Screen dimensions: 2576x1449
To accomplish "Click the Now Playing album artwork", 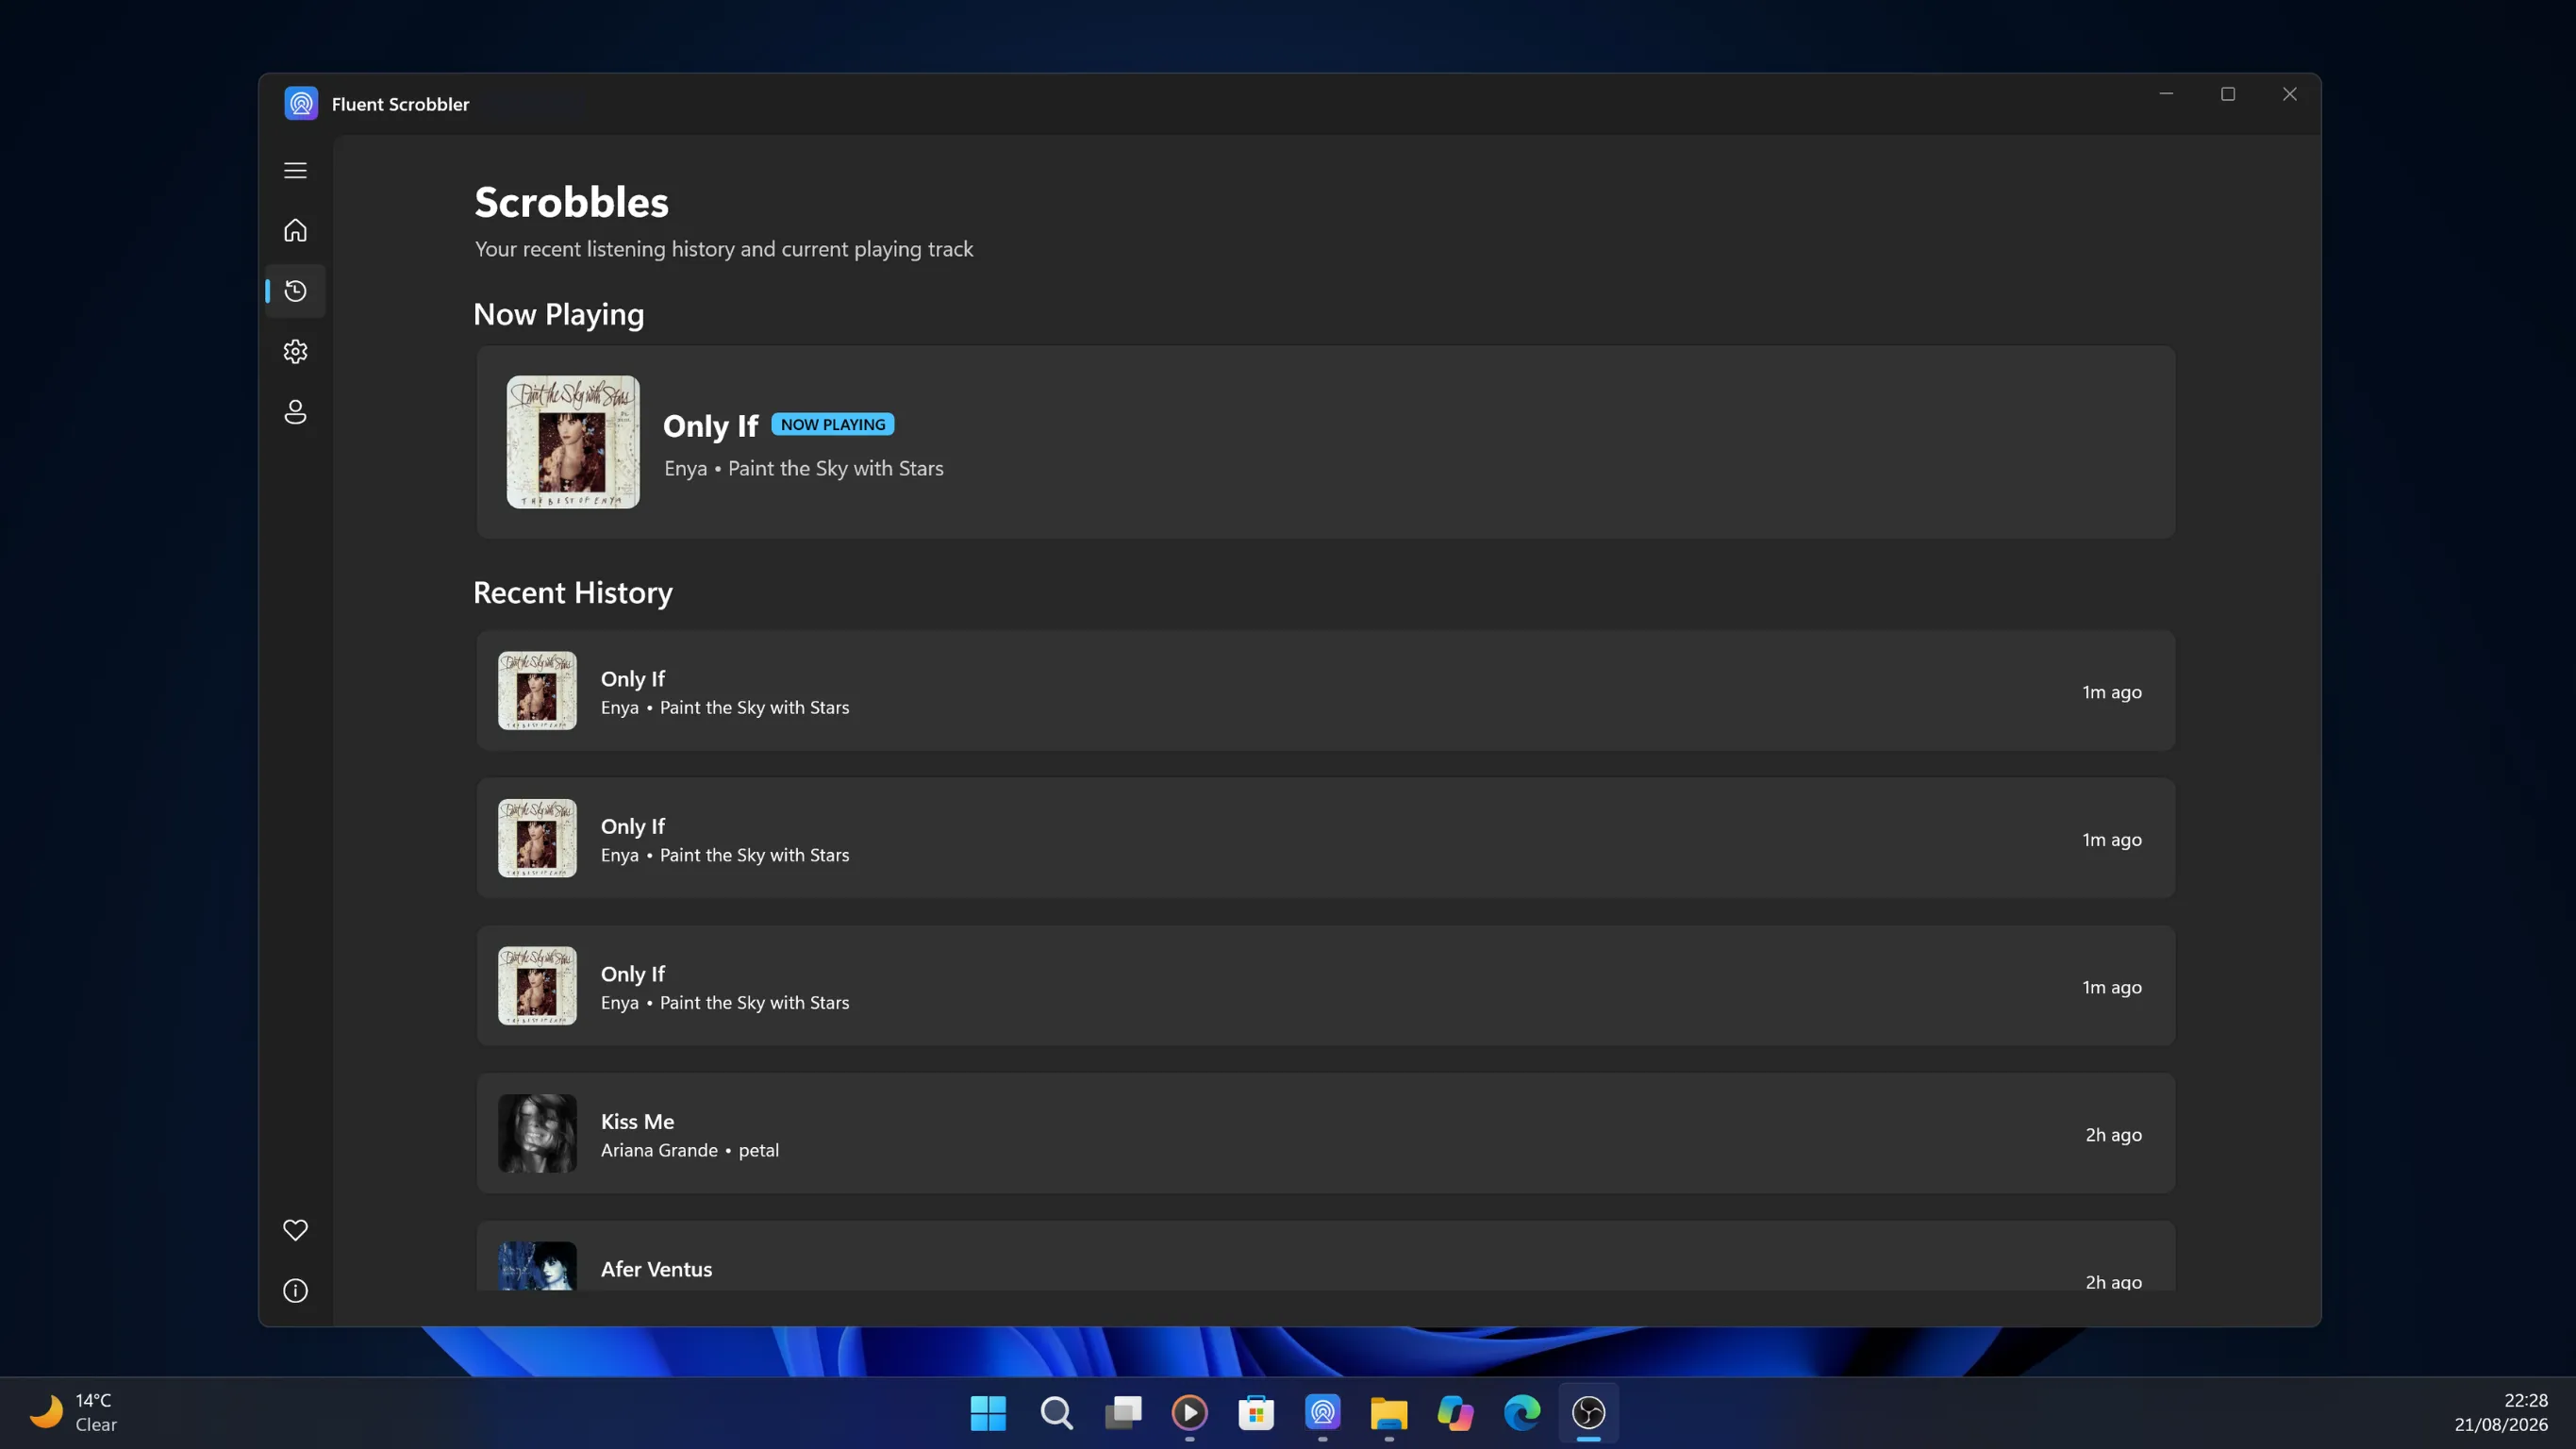I will [573, 442].
